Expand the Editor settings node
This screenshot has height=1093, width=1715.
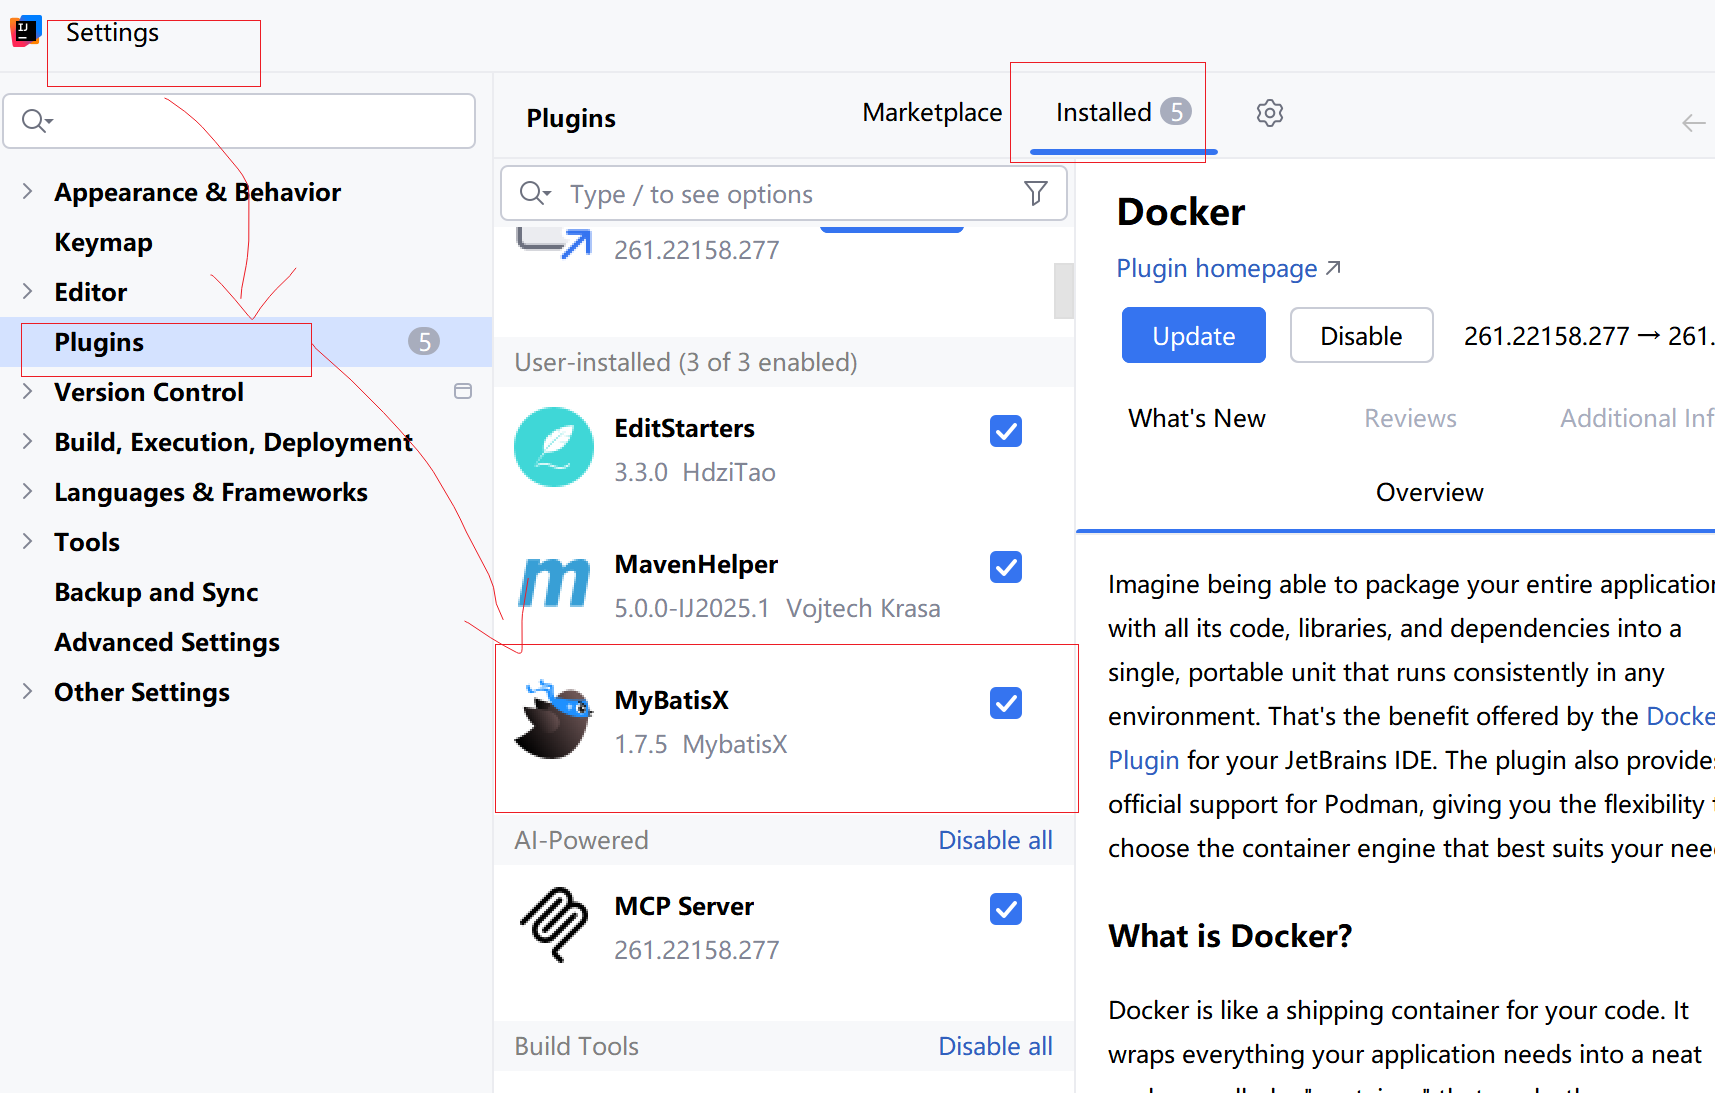27,291
